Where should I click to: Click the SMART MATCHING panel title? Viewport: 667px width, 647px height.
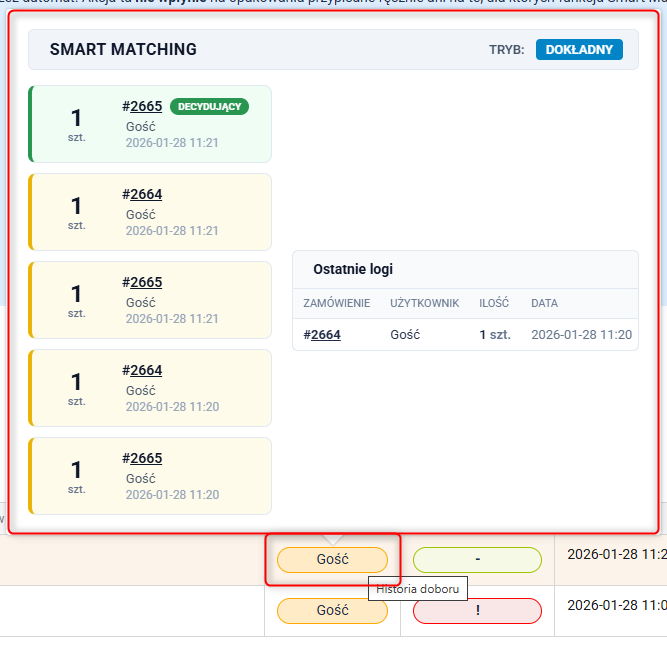[x=123, y=49]
